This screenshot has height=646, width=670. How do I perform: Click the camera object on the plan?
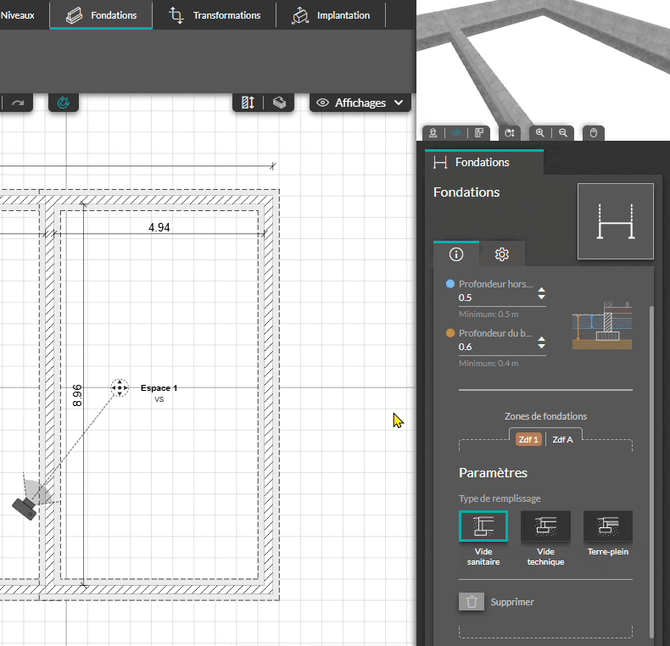24,508
